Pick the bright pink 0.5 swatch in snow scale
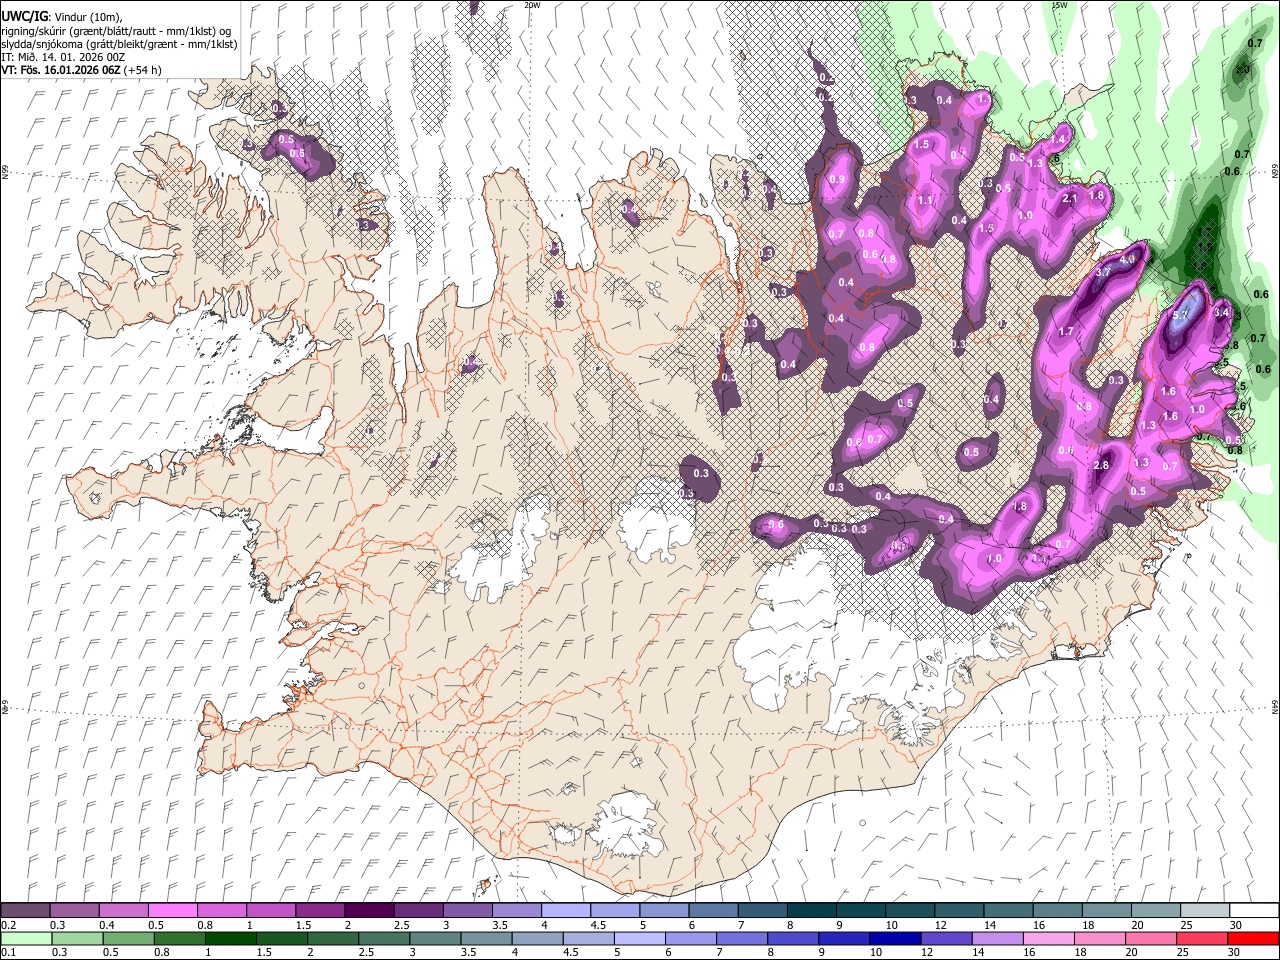This screenshot has height=960, width=1280. pyautogui.click(x=172, y=911)
